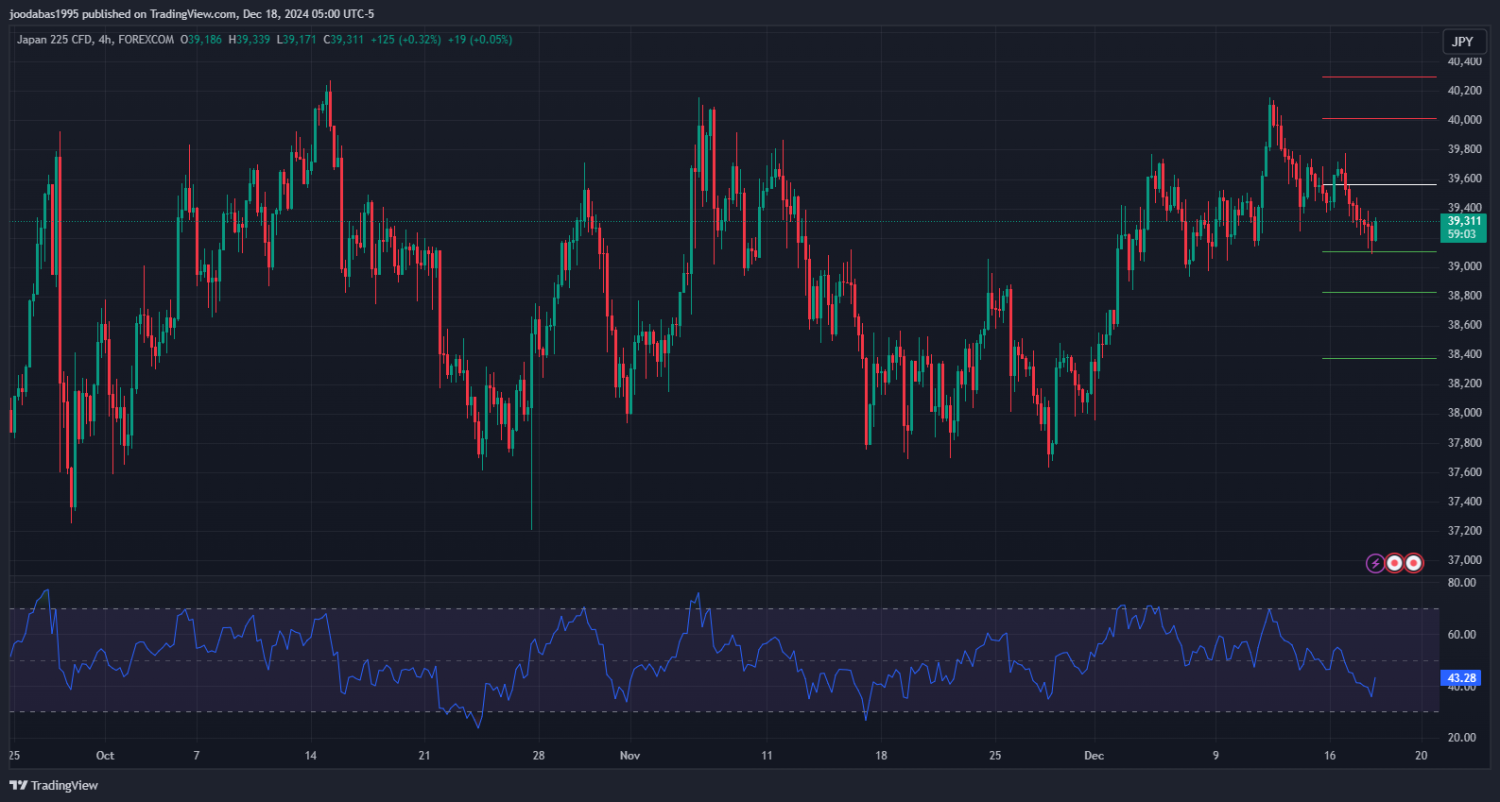Click the 21 date label on time axis
This screenshot has width=1500, height=802.
coord(424,756)
